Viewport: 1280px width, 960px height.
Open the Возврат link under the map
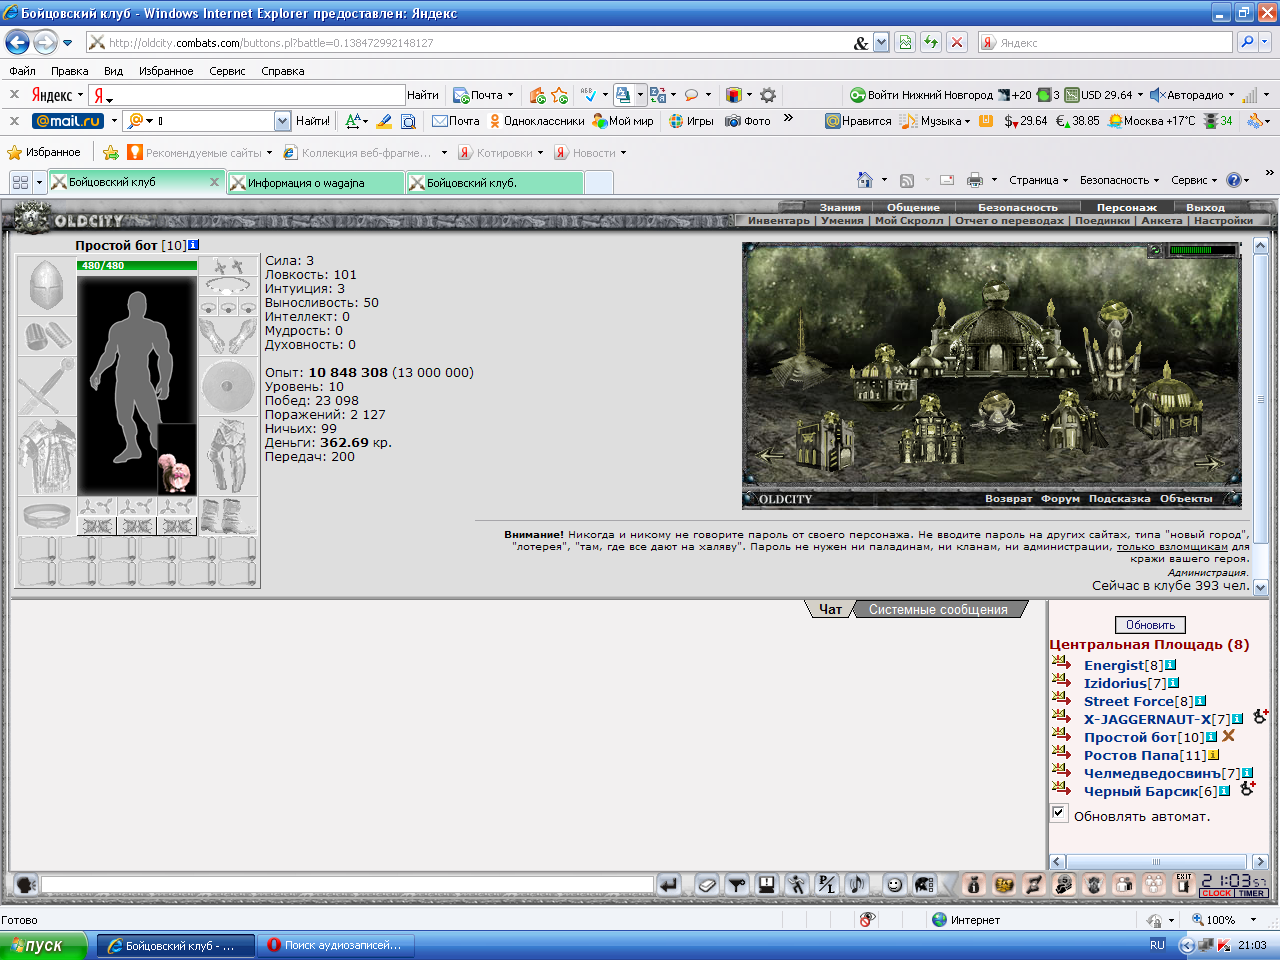1008,498
